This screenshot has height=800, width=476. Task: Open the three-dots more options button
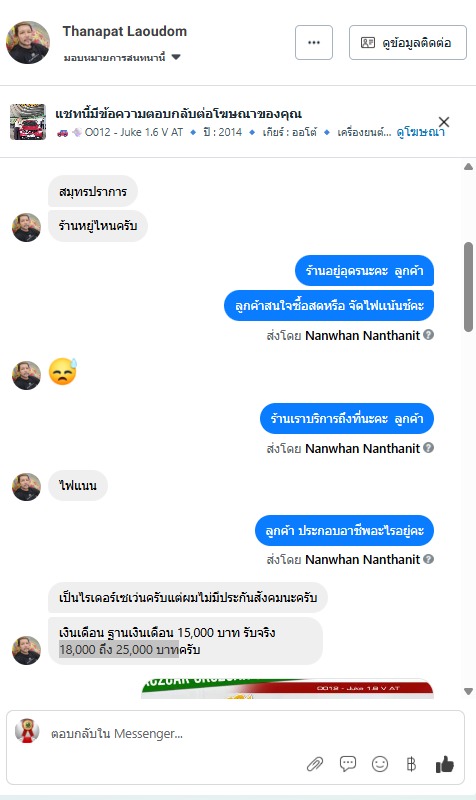pyautogui.click(x=314, y=42)
